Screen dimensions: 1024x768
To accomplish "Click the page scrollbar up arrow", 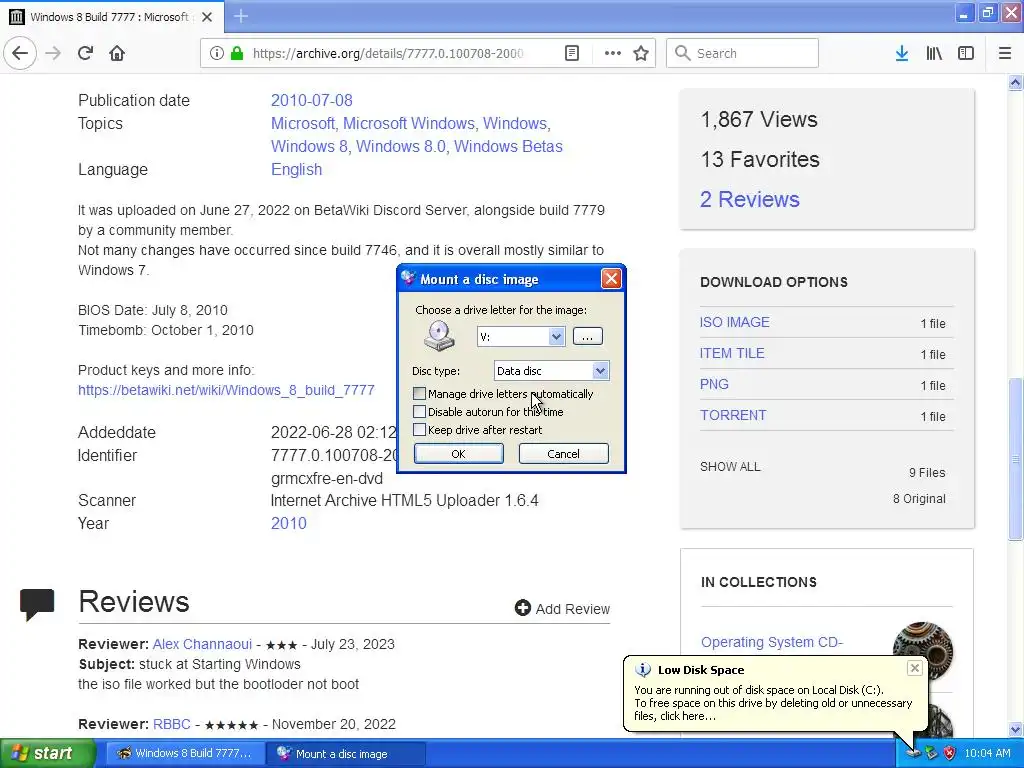I will coord(1015,82).
